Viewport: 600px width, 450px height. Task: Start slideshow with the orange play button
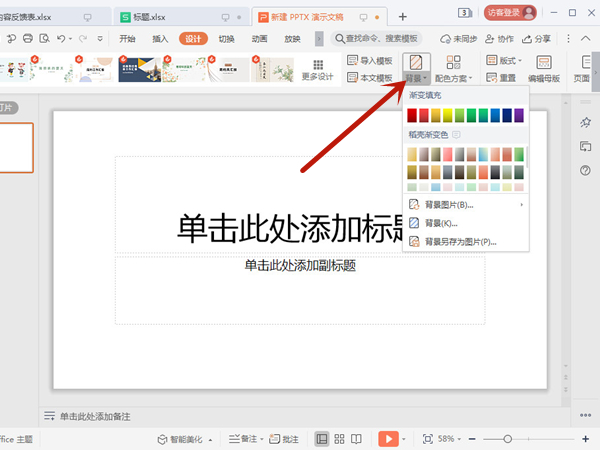388,439
